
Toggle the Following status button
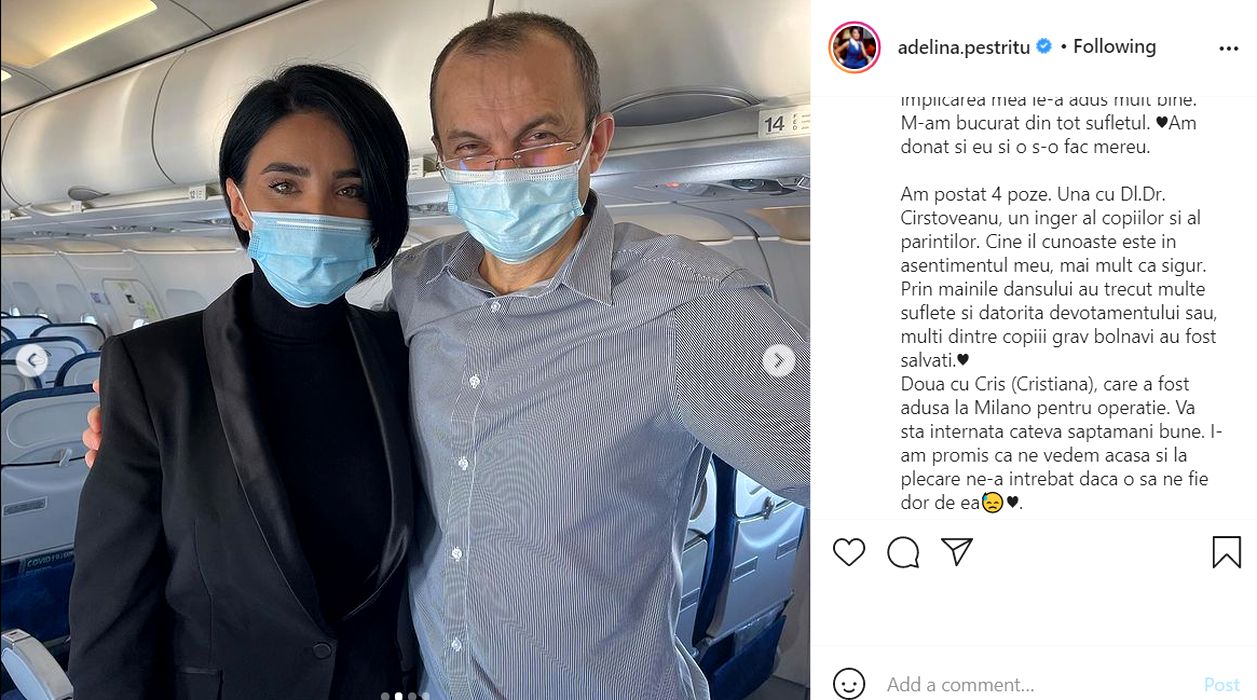click(x=1114, y=46)
